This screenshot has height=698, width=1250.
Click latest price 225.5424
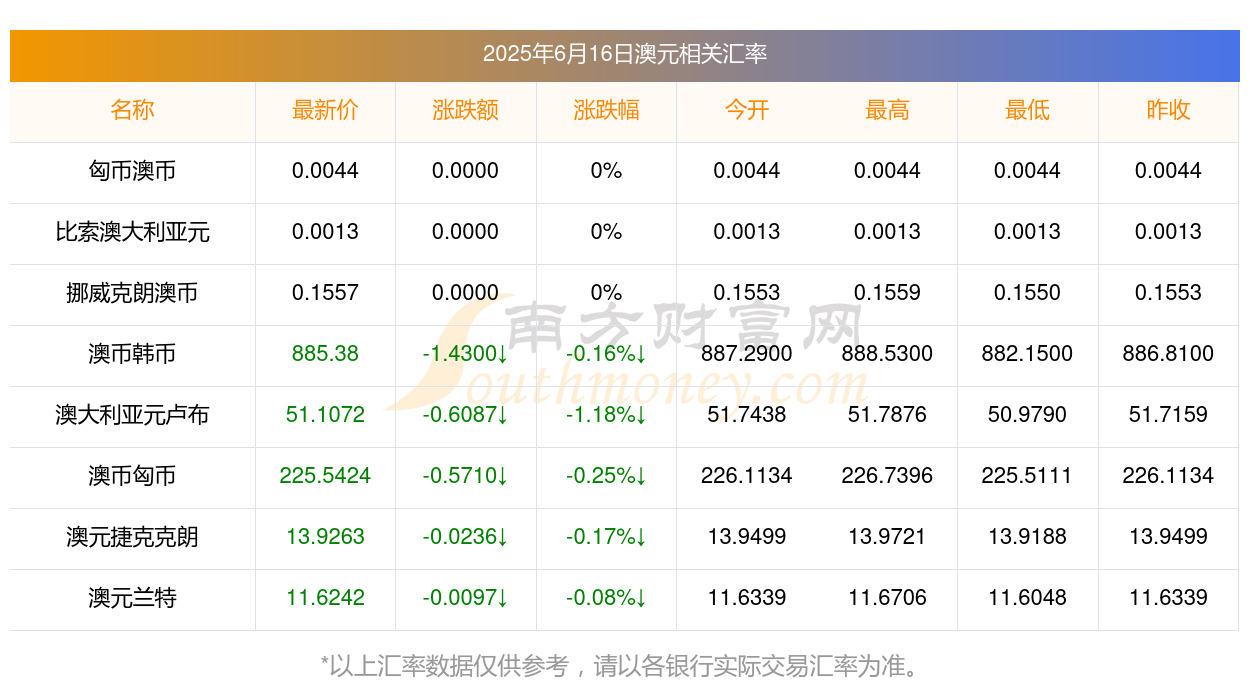pos(325,476)
